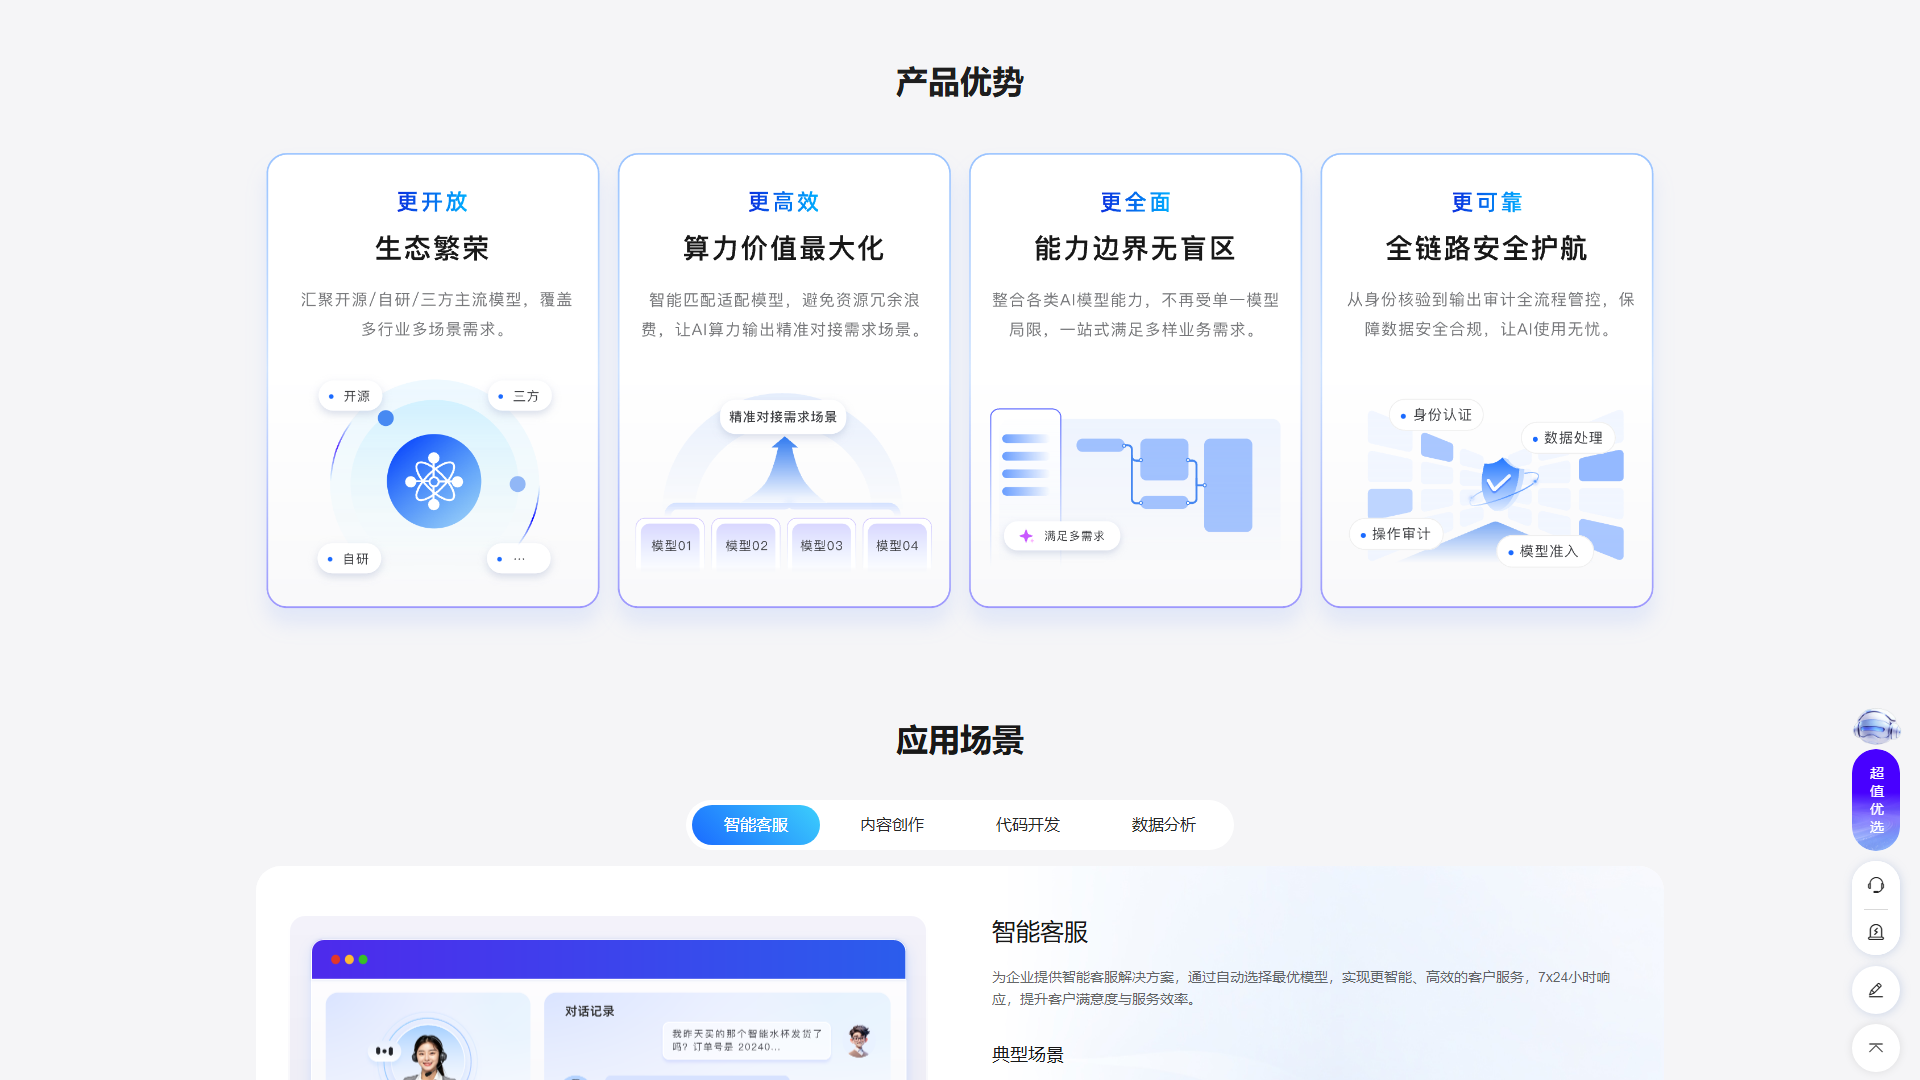Click the 超值优选 floating promo badge
This screenshot has width=1920, height=1080.
(x=1876, y=800)
